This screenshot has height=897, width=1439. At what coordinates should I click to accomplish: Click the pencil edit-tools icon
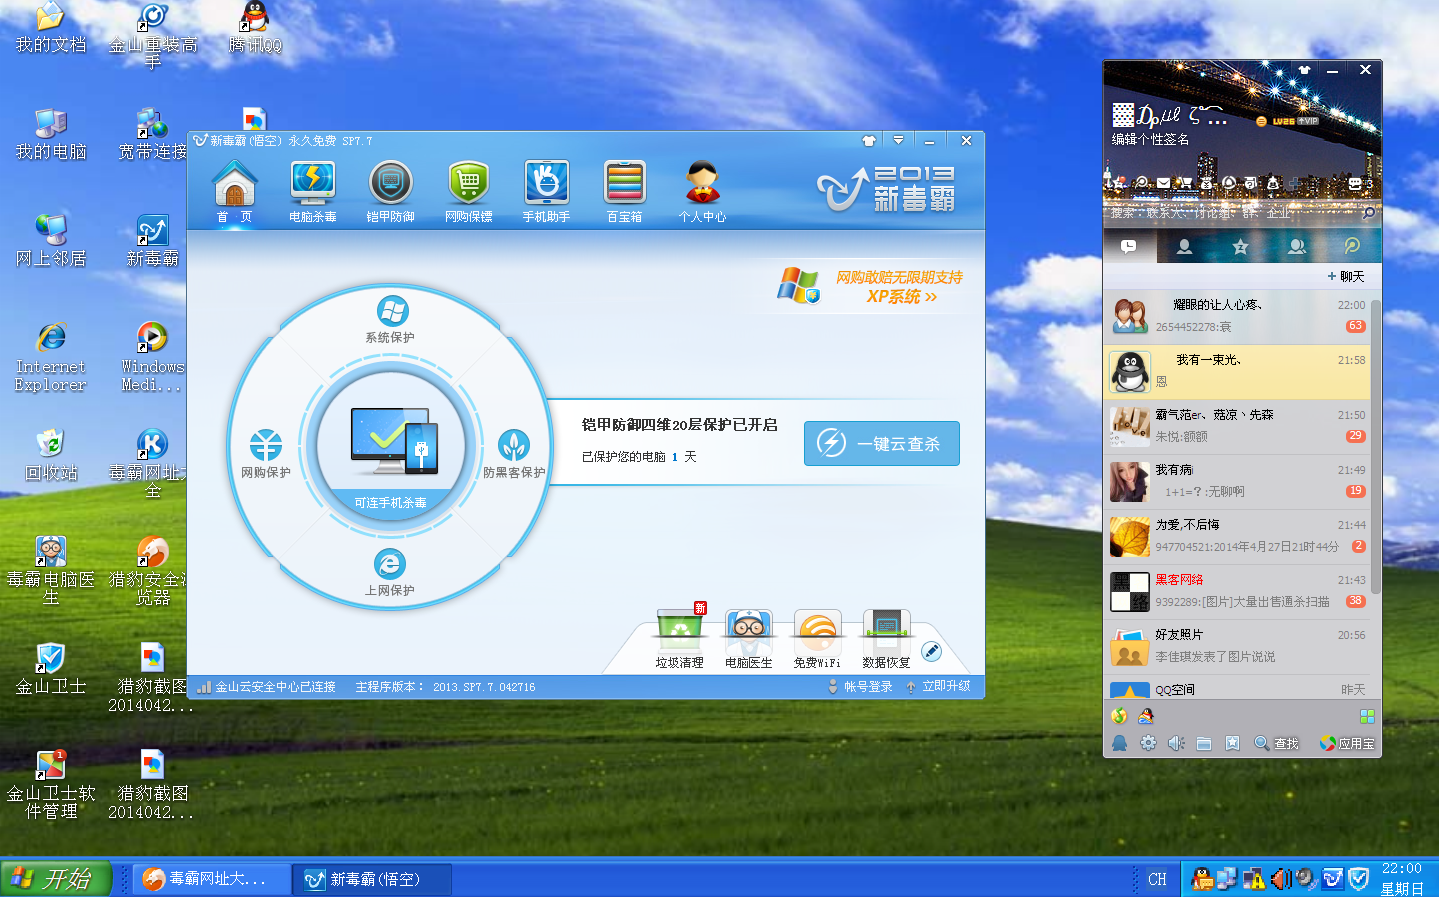coord(931,652)
